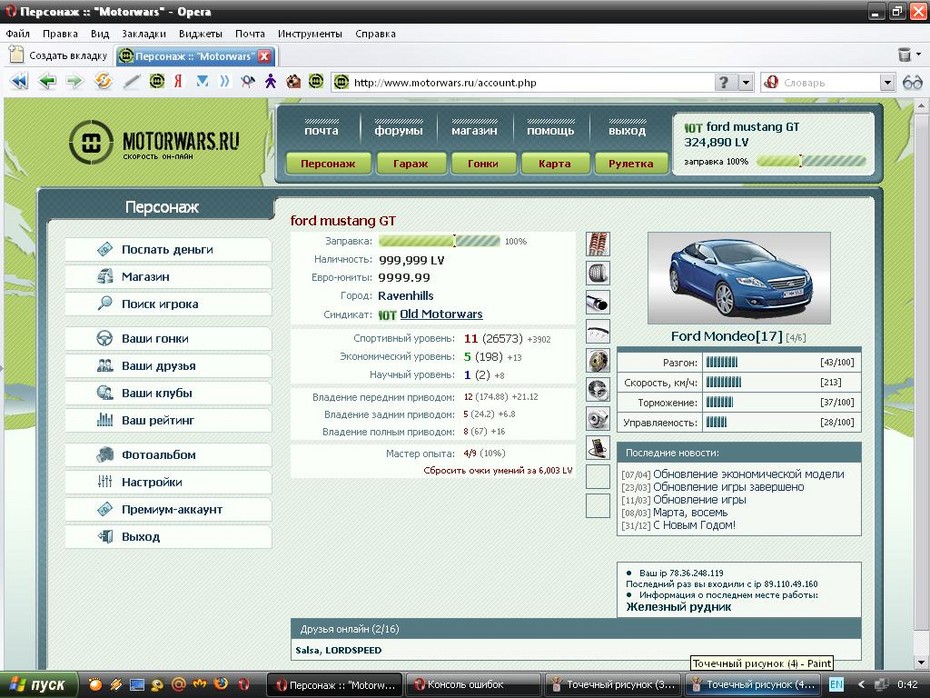Open the Закладки menu
This screenshot has width=930, height=698.
[144, 34]
